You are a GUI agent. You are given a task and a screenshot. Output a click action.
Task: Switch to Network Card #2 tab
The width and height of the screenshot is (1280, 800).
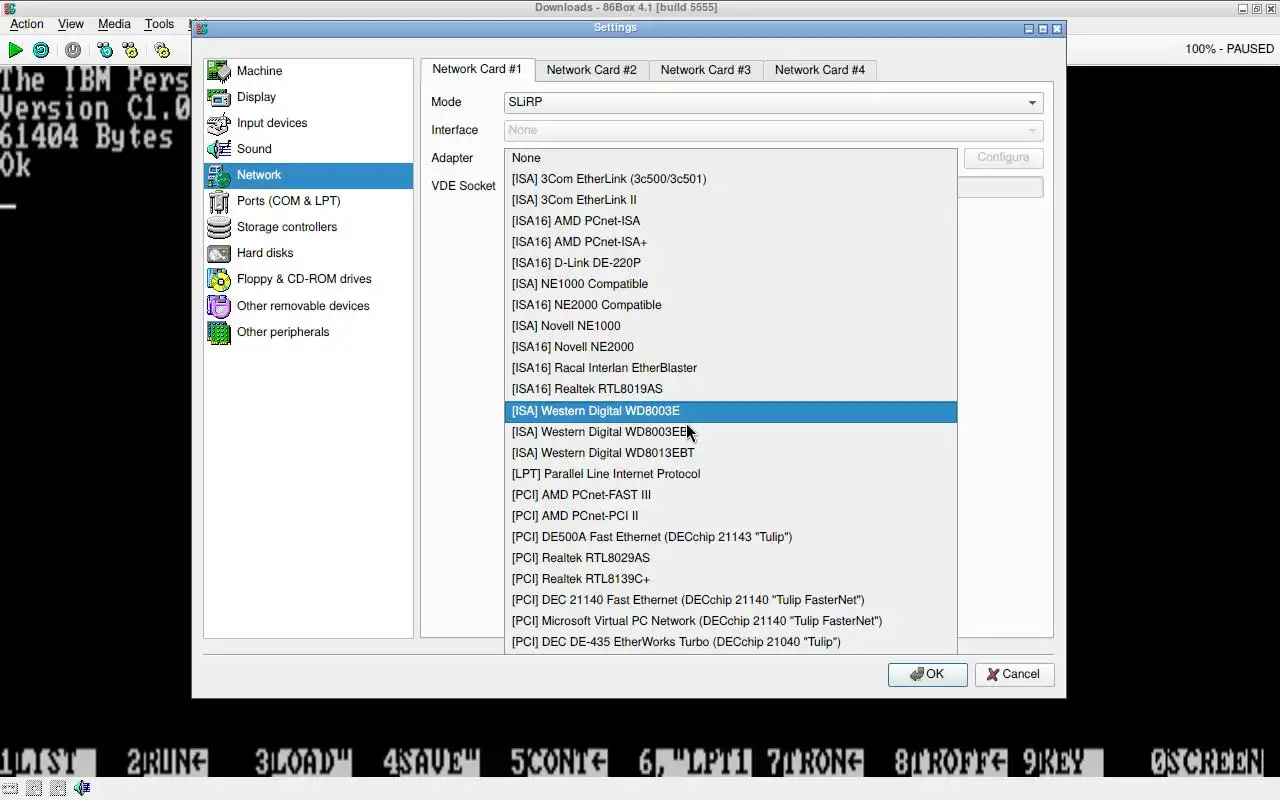pos(591,70)
